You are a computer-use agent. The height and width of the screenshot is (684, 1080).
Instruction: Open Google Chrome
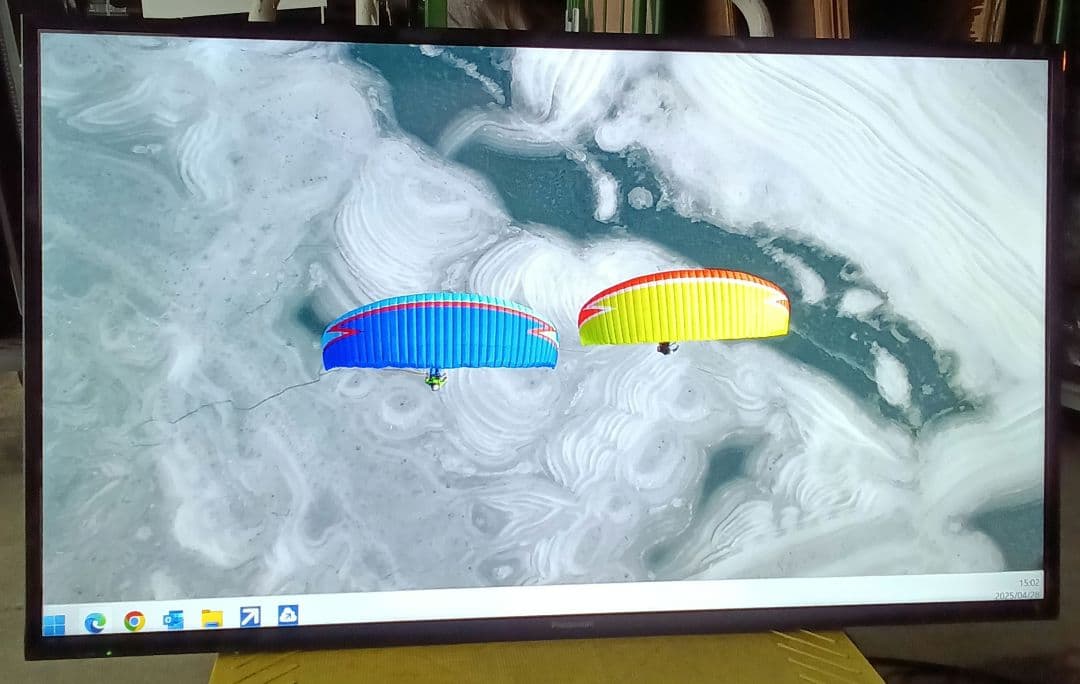click(132, 619)
